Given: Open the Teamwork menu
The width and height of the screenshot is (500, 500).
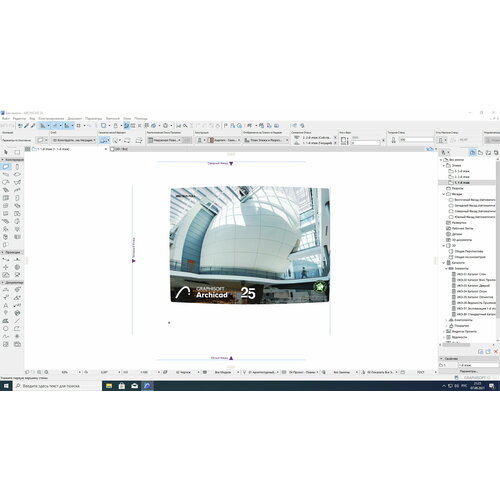Looking at the screenshot, I should pyautogui.click(x=113, y=118).
